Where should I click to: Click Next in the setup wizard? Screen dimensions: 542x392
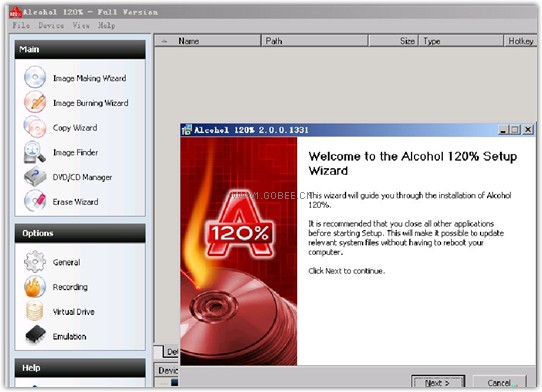[438, 382]
